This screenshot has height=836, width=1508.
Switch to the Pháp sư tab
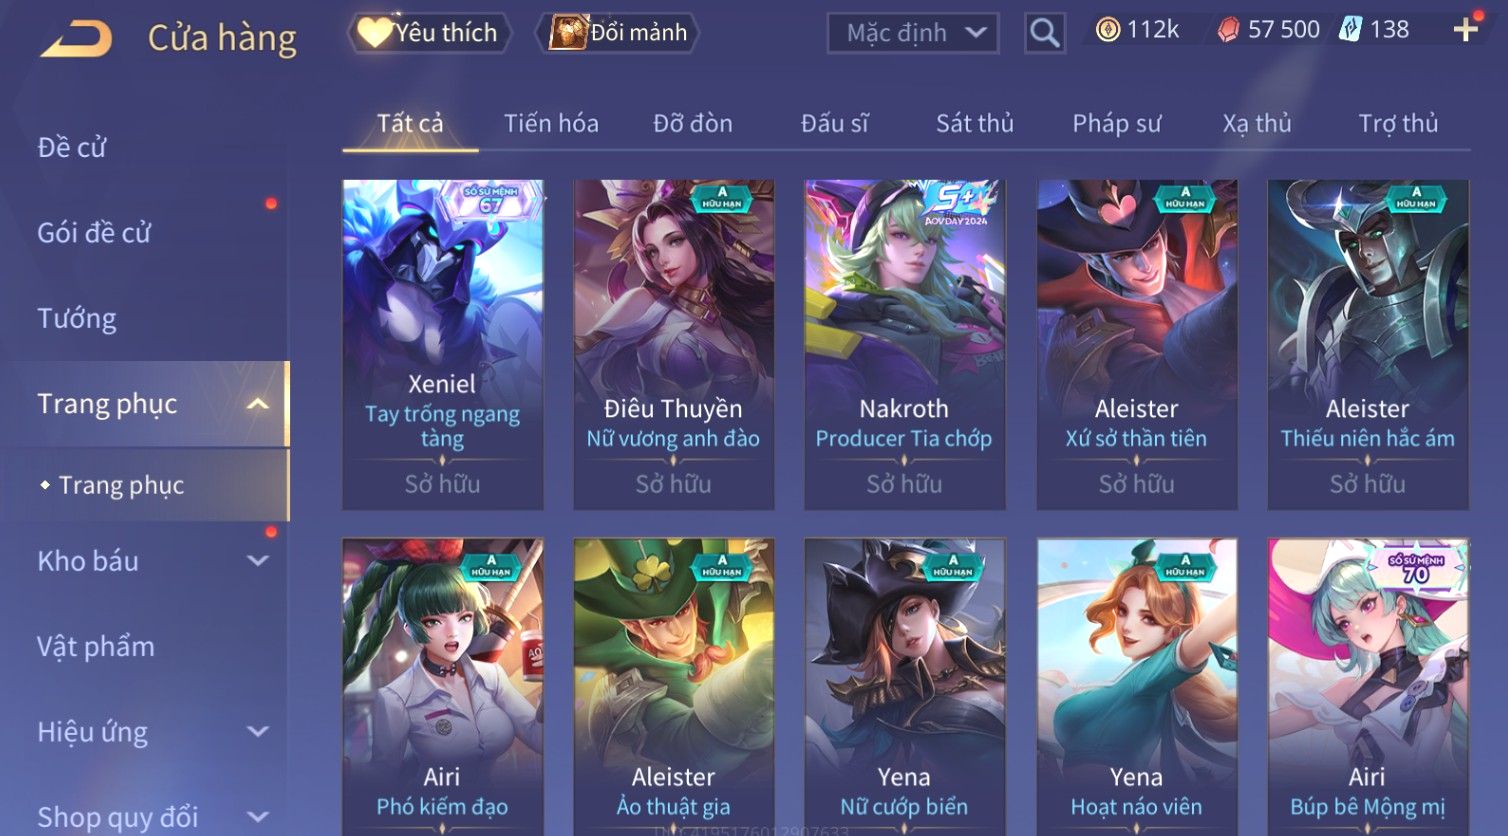1117,123
